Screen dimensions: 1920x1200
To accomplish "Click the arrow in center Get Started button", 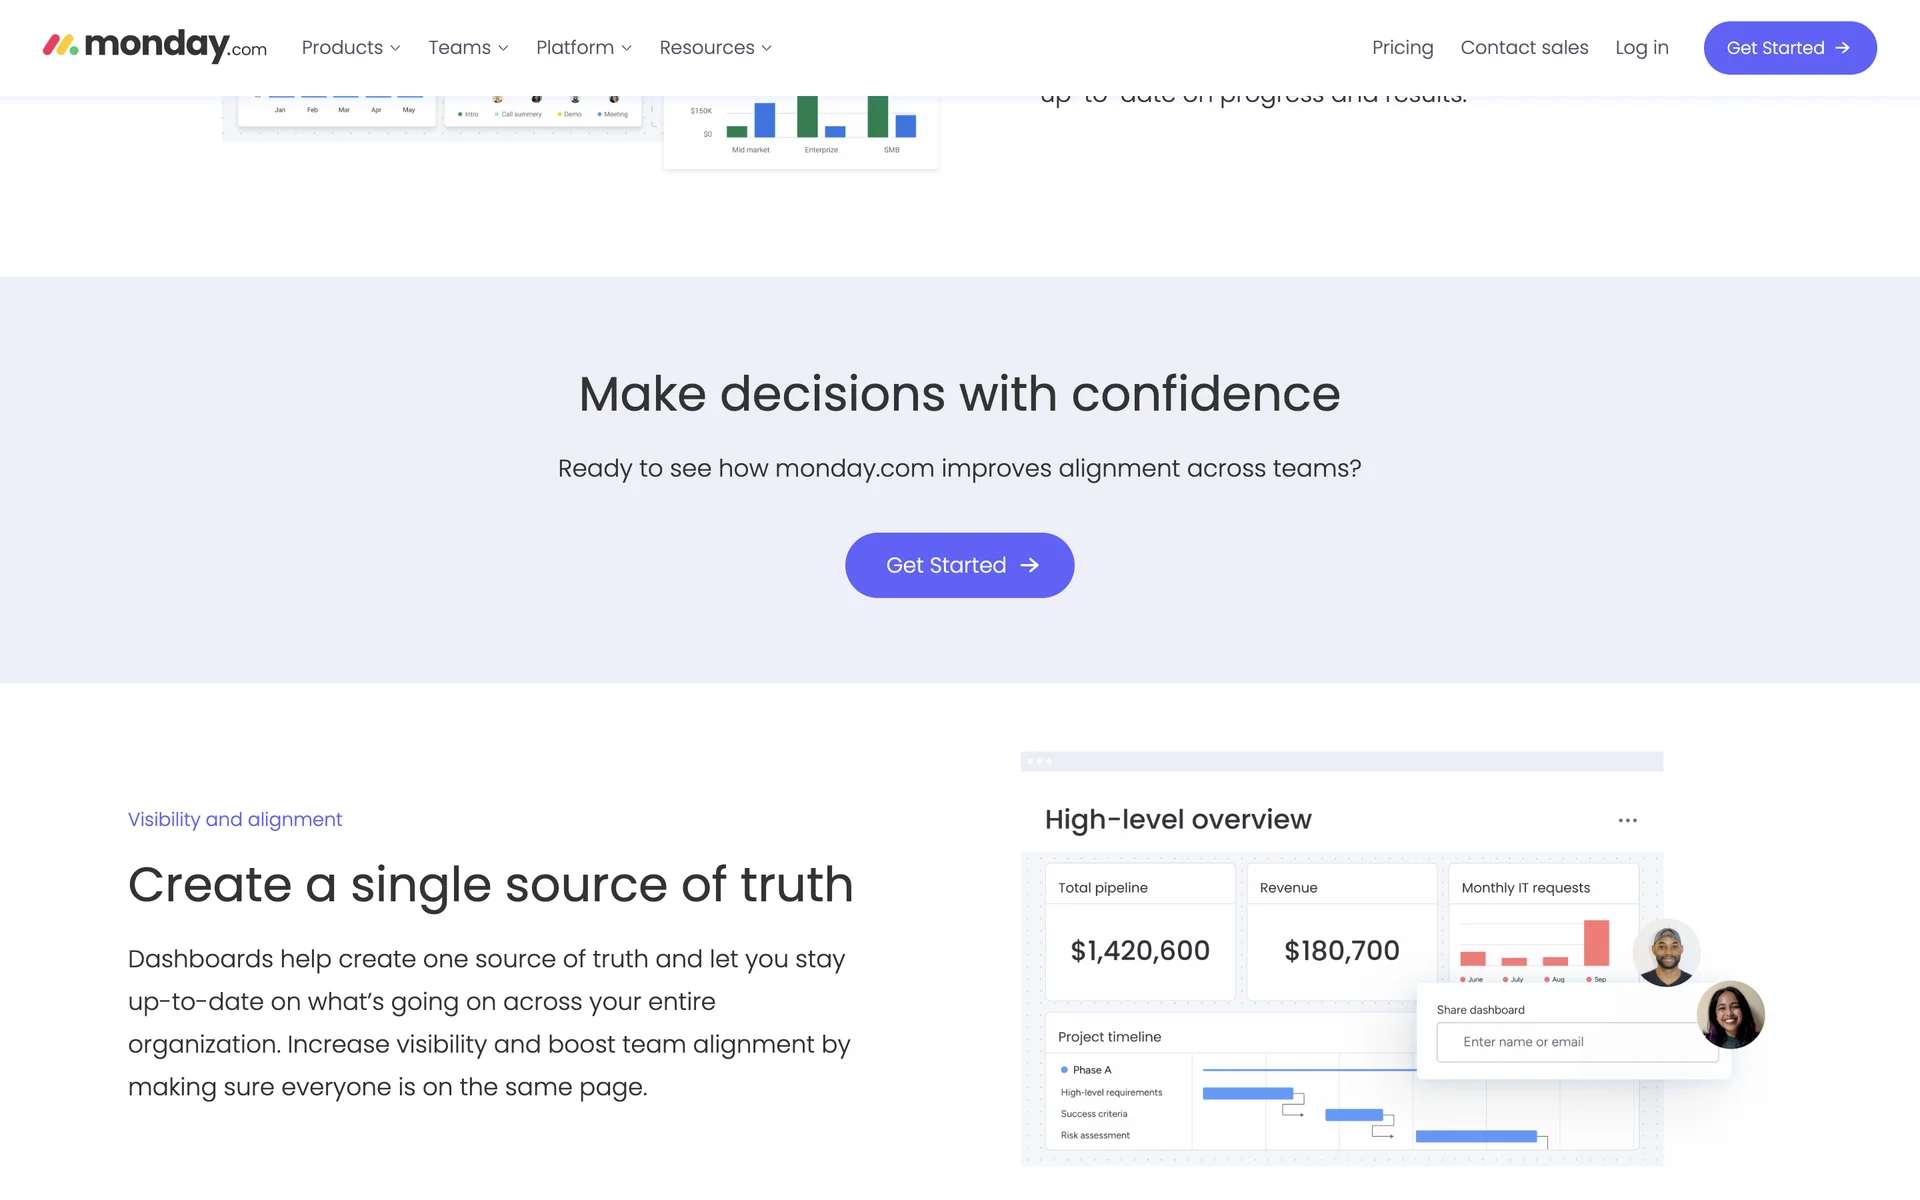I will click(x=1030, y=566).
